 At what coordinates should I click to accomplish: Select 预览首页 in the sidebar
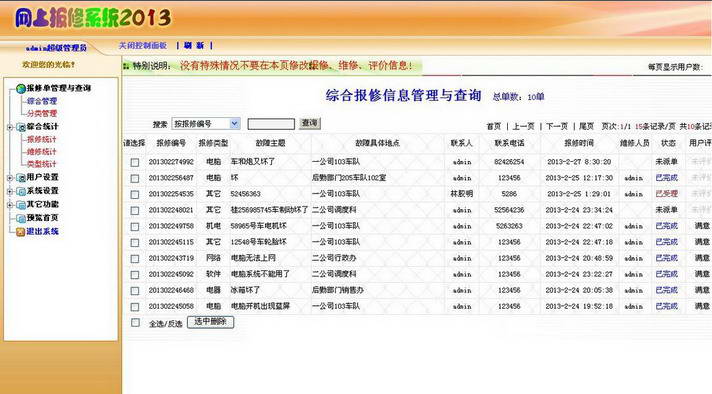coord(42,218)
